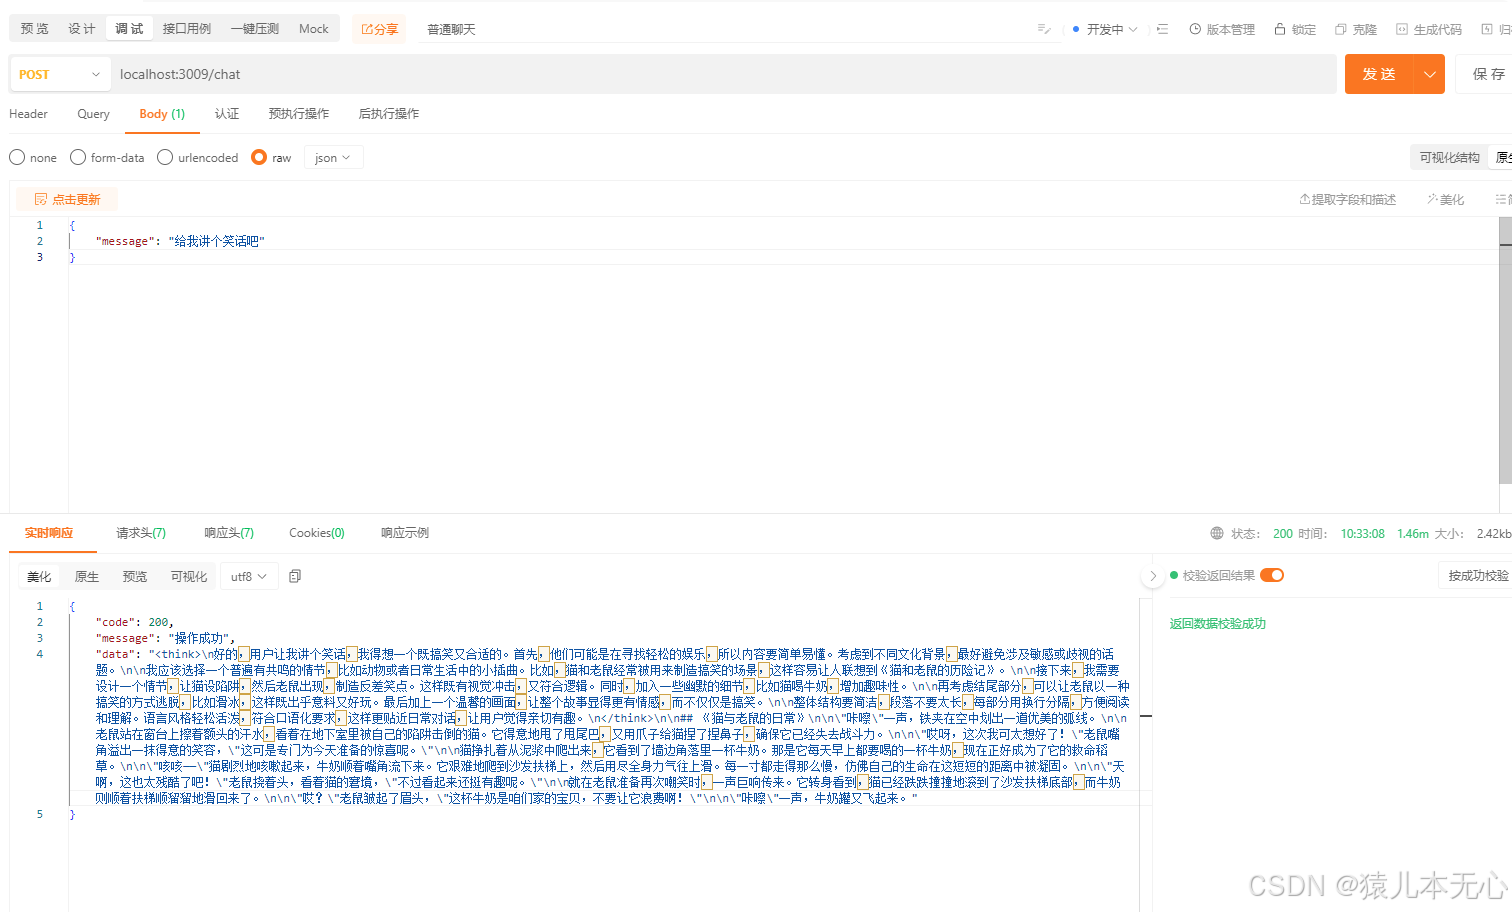This screenshot has height=912, width=1512.
Task: Switch to the 调试 tab
Action: pyautogui.click(x=129, y=28)
